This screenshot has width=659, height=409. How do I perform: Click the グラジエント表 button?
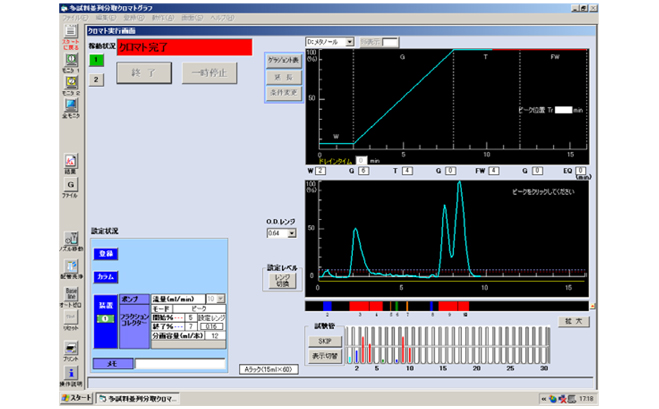[x=284, y=61]
